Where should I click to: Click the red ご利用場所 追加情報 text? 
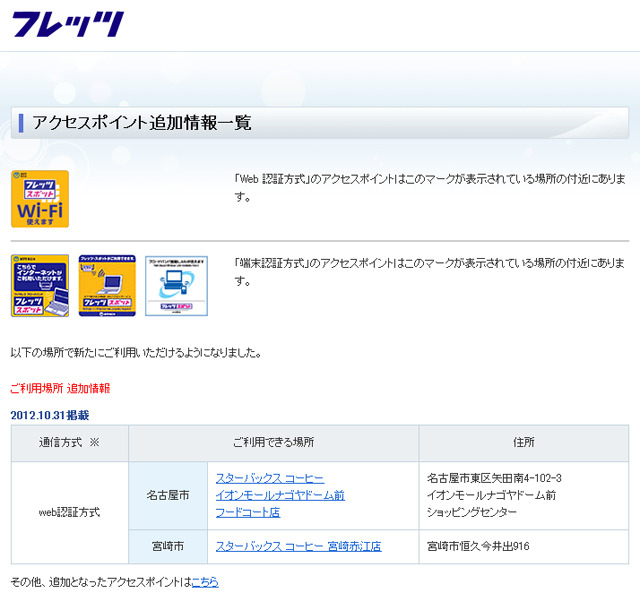(x=60, y=388)
